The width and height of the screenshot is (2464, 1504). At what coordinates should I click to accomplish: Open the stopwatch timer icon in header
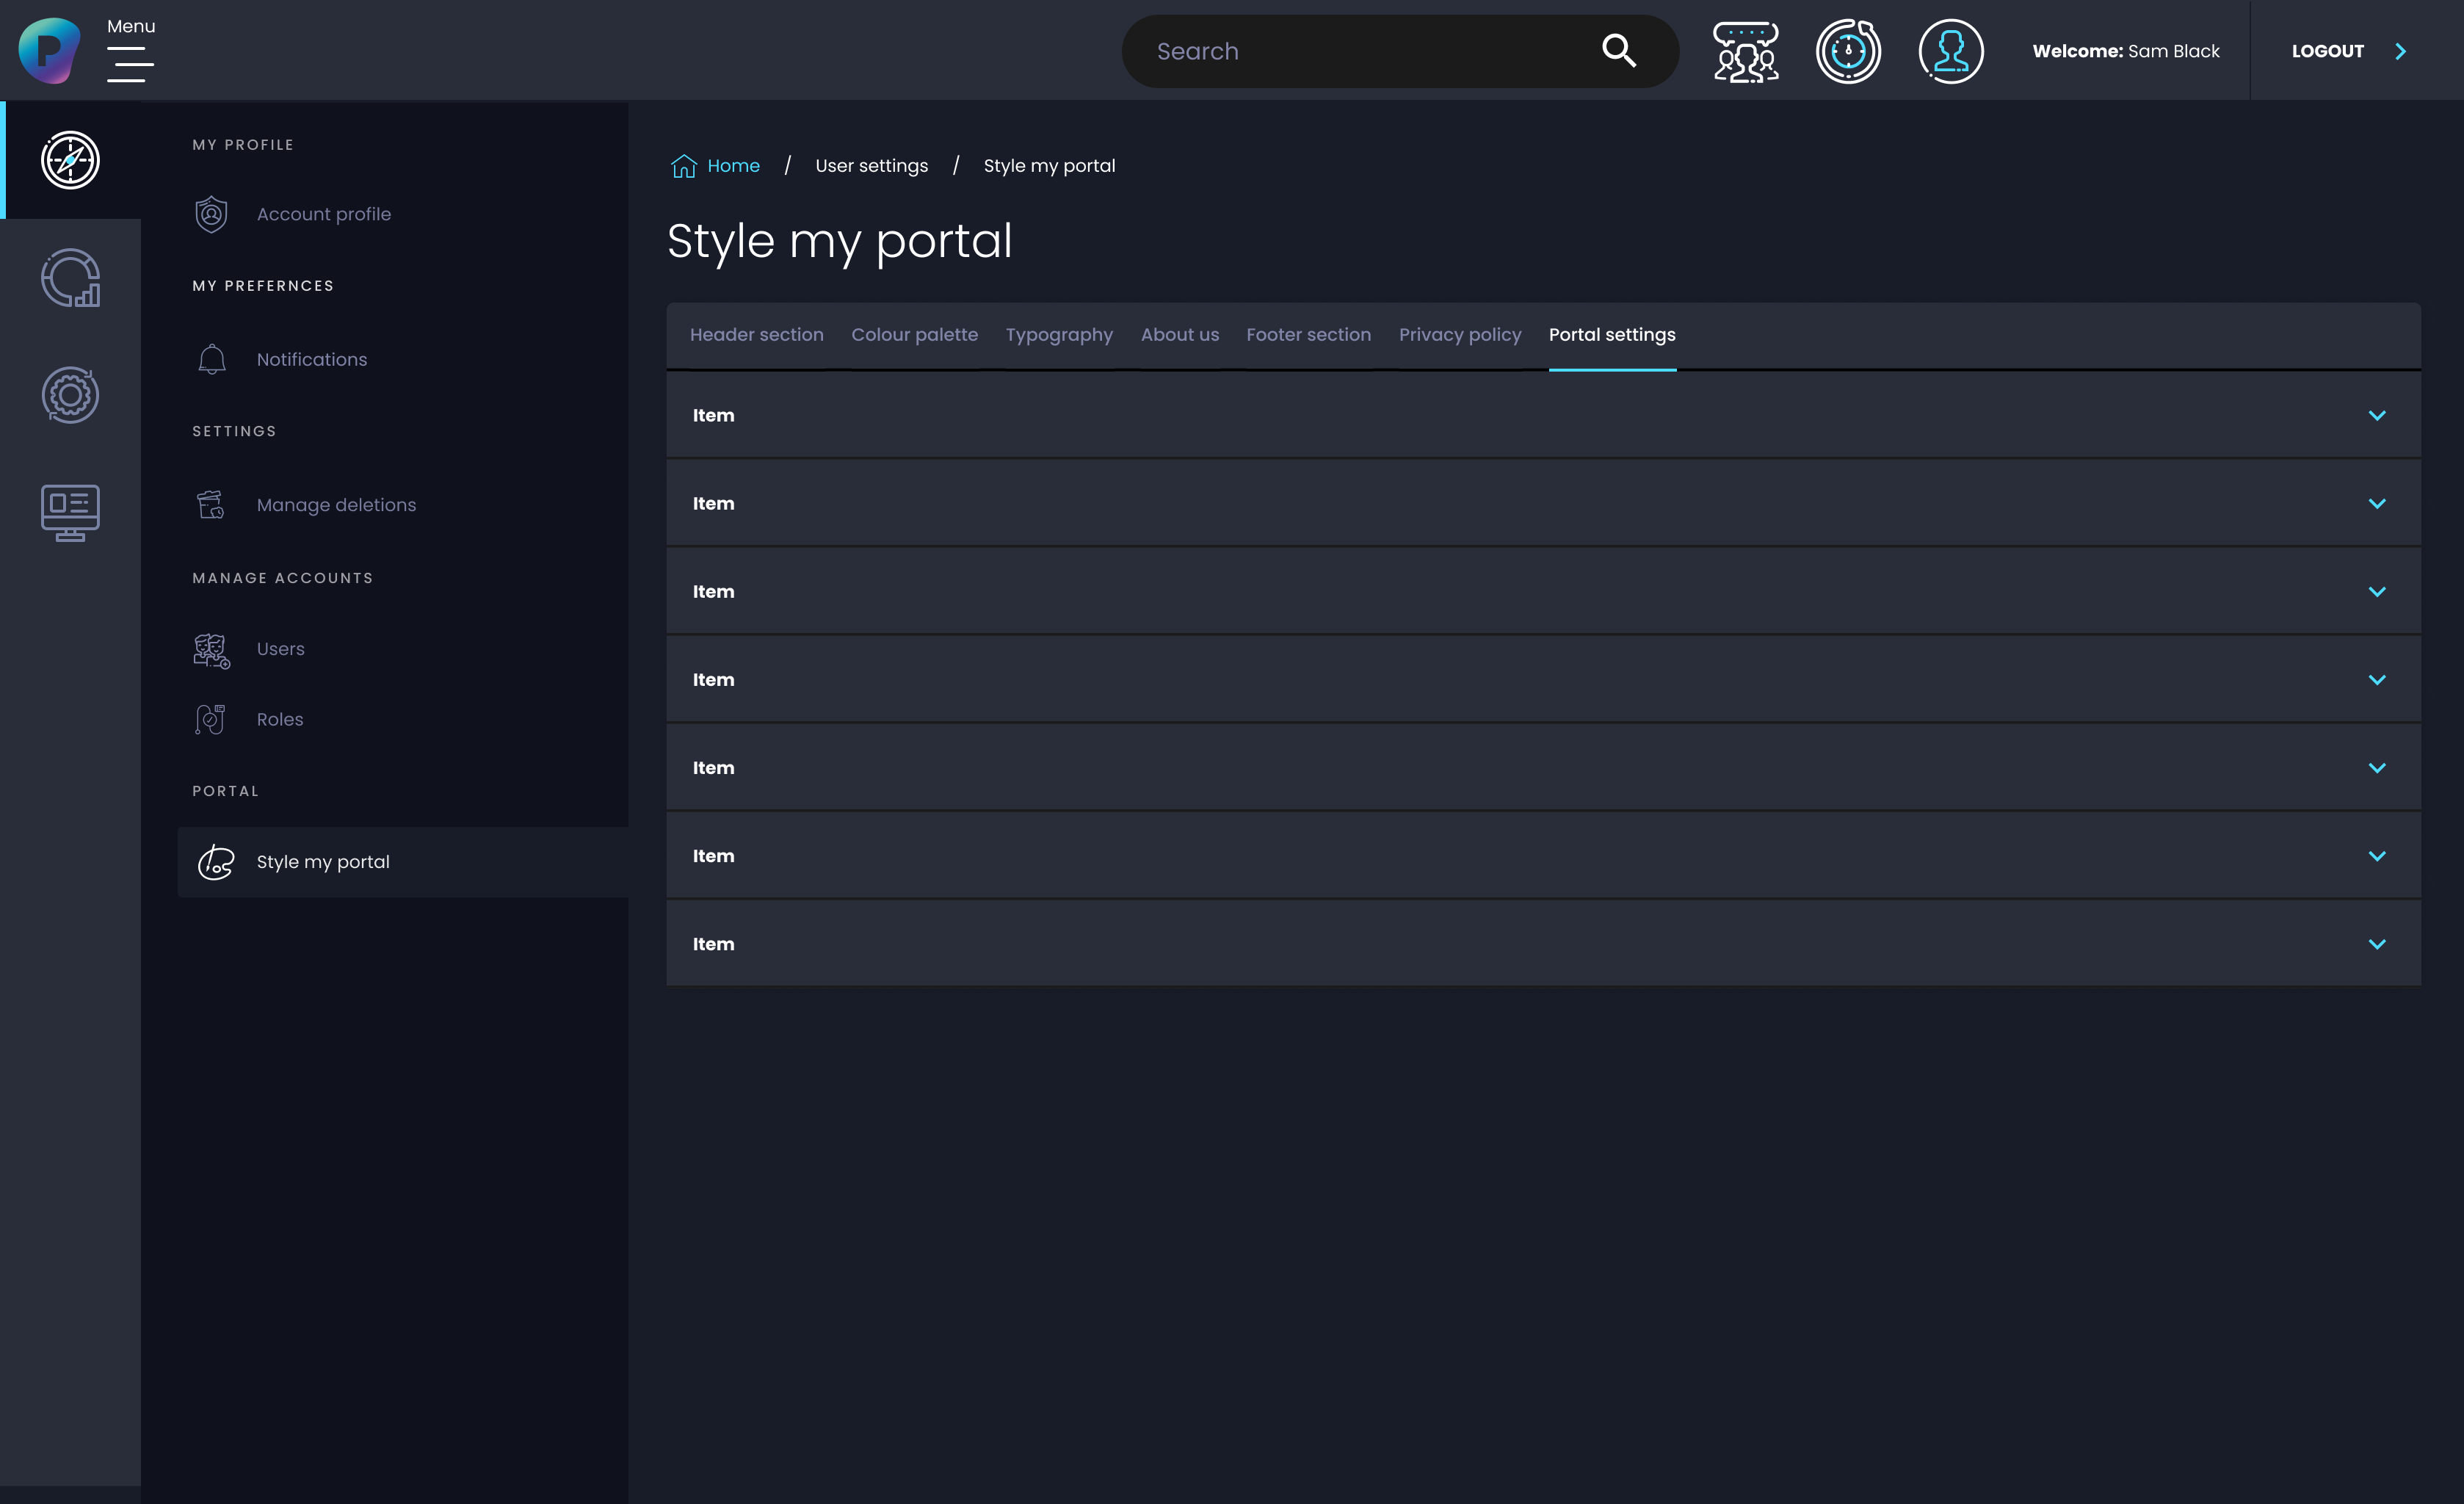pos(1848,51)
